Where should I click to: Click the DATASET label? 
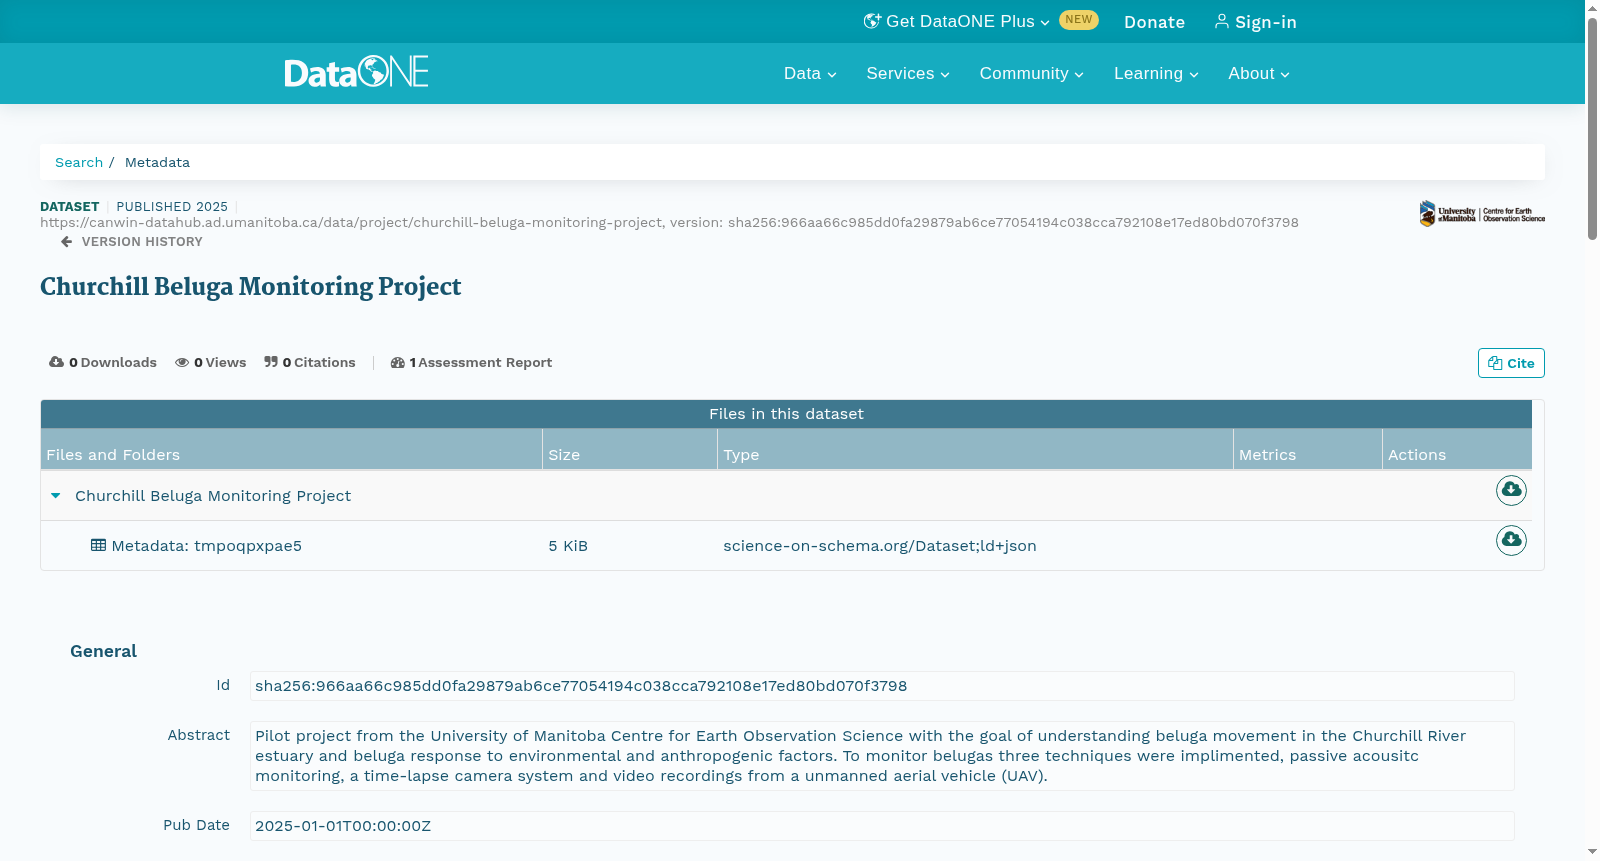69,206
